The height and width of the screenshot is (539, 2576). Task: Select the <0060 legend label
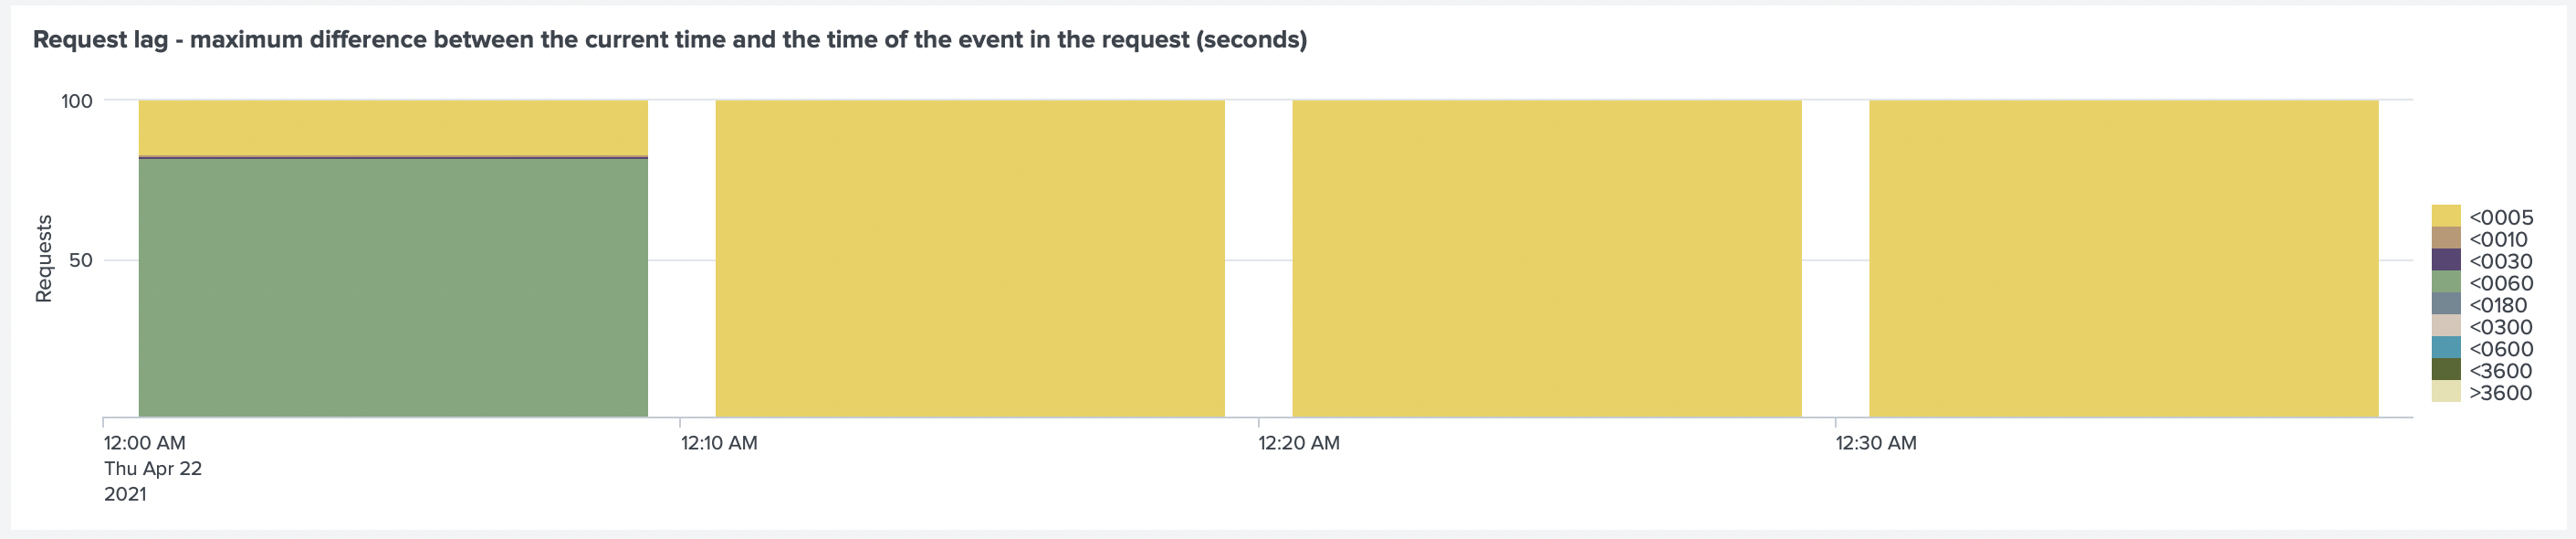pyautogui.click(x=2501, y=283)
